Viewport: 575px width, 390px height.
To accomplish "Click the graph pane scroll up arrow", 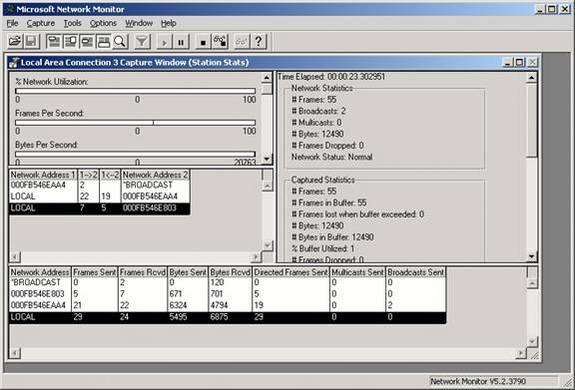I will [x=267, y=77].
